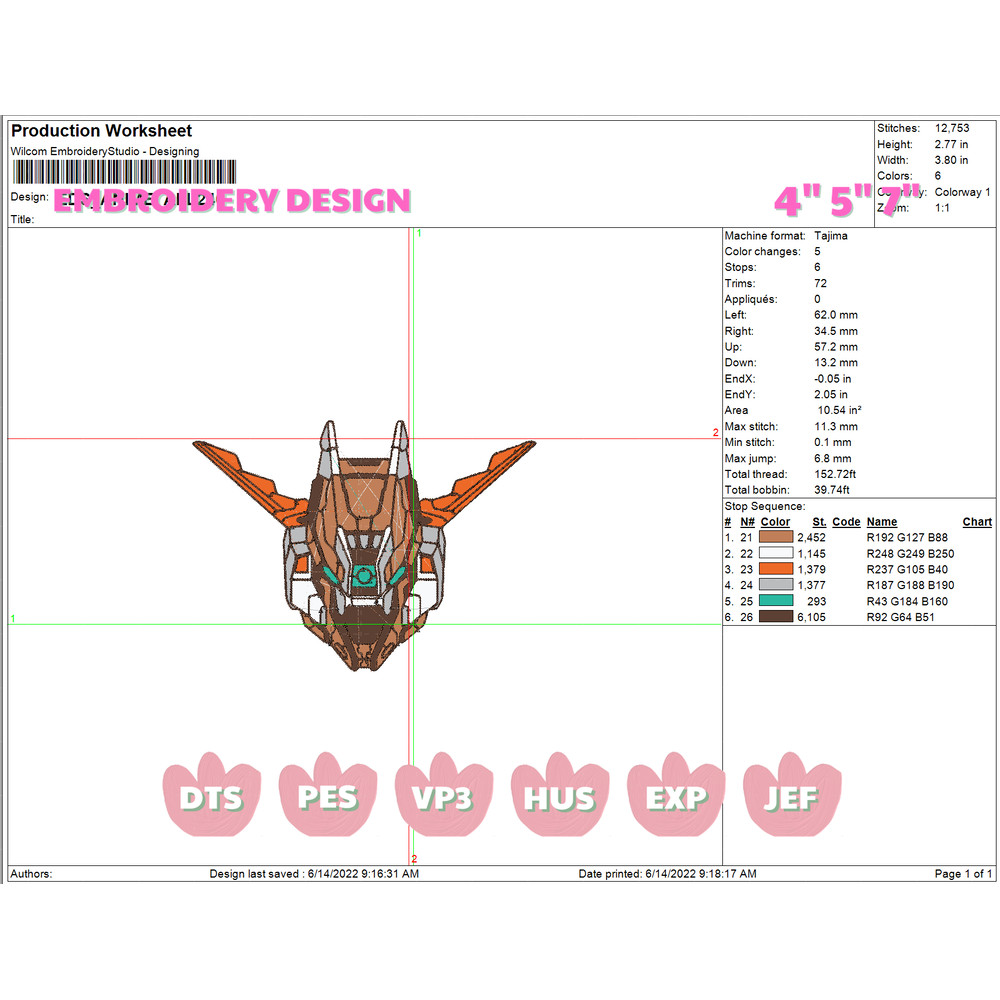The height and width of the screenshot is (1000, 1000).
Task: Pick the HUS format badge
Action: pyautogui.click(x=559, y=796)
